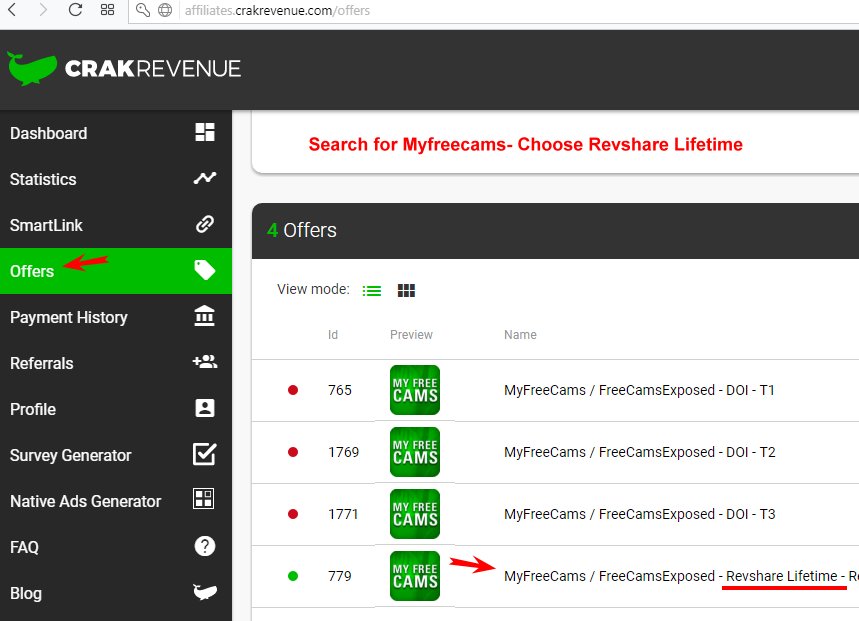Click the Id column header
The height and width of the screenshot is (621, 859).
333,335
